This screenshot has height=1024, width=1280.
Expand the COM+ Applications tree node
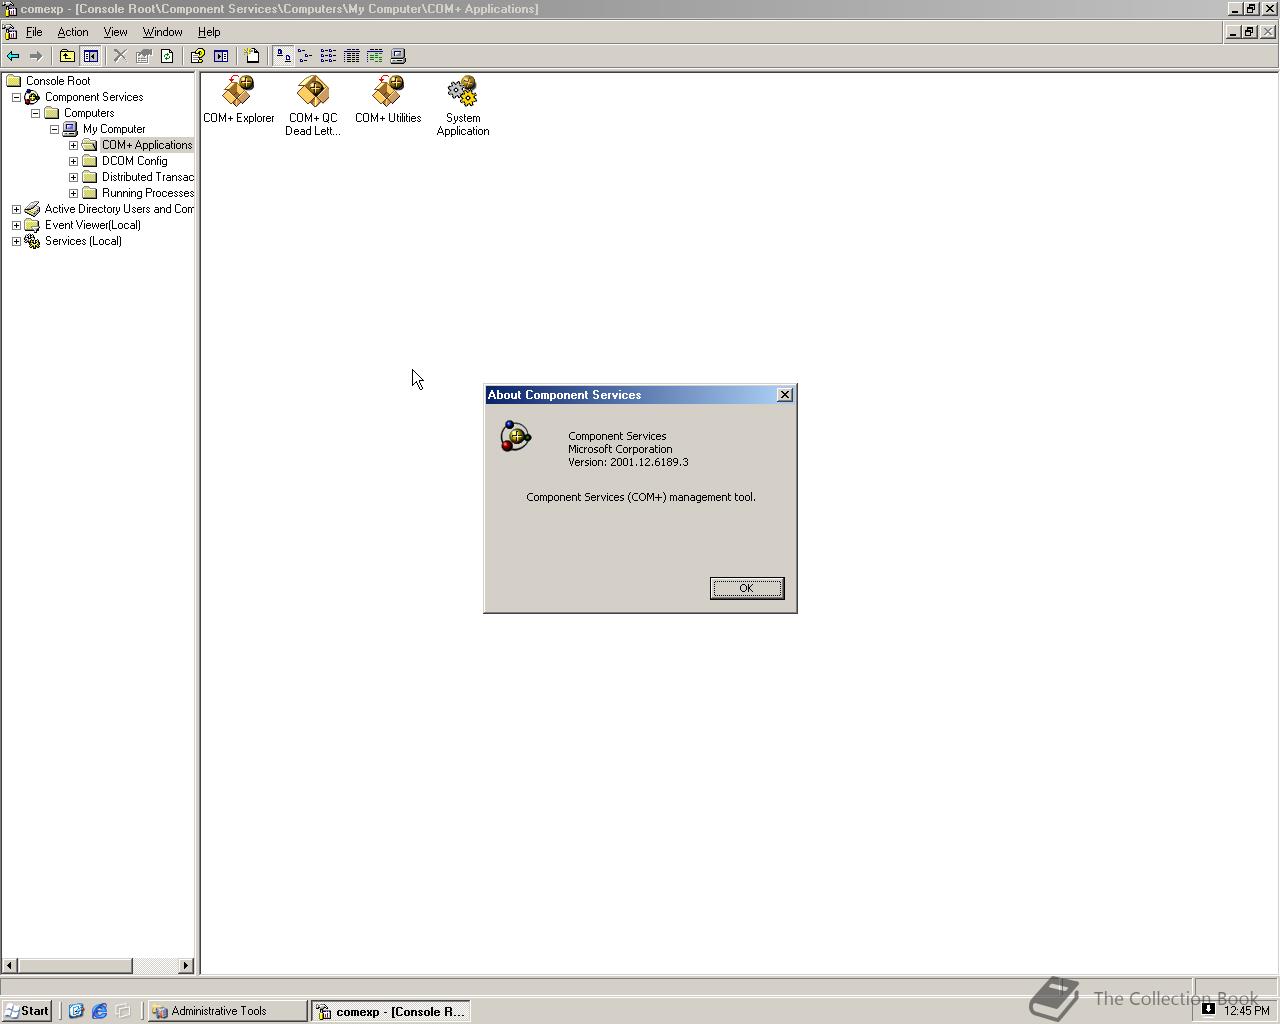[73, 145]
